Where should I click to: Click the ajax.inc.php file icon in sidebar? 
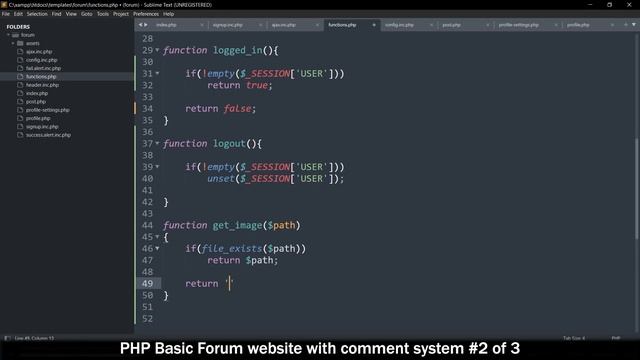click(x=20, y=52)
